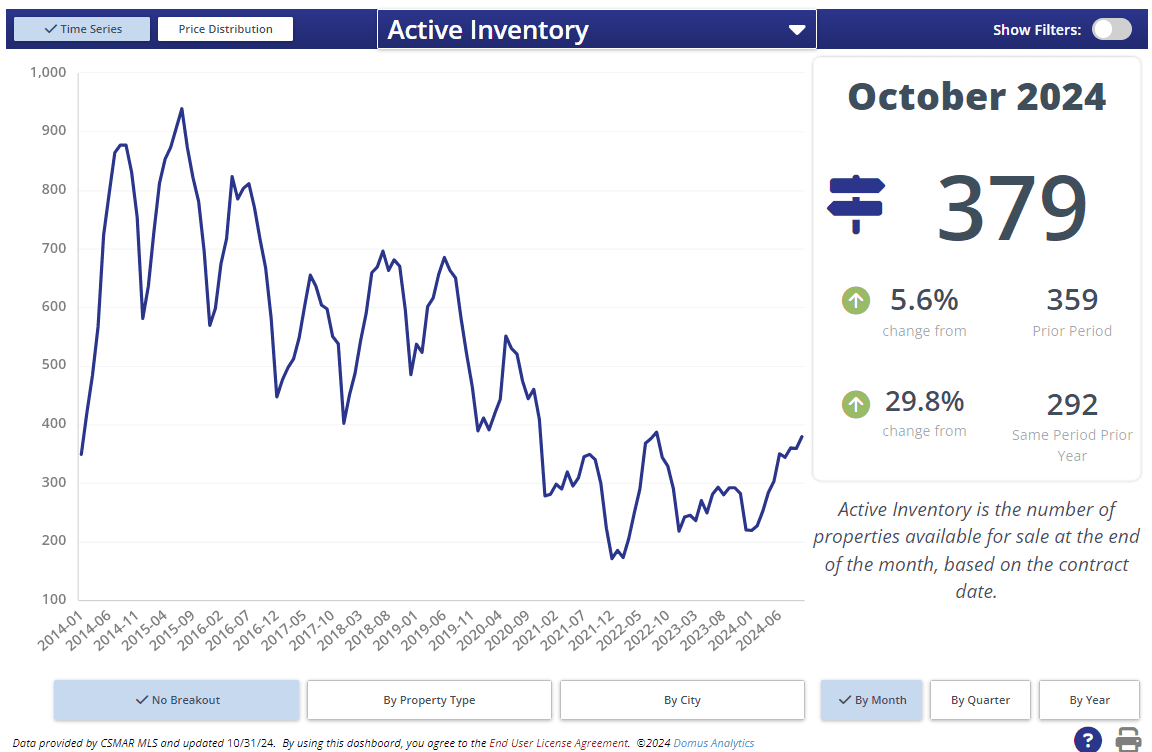Group data By Quarter

coord(980,700)
